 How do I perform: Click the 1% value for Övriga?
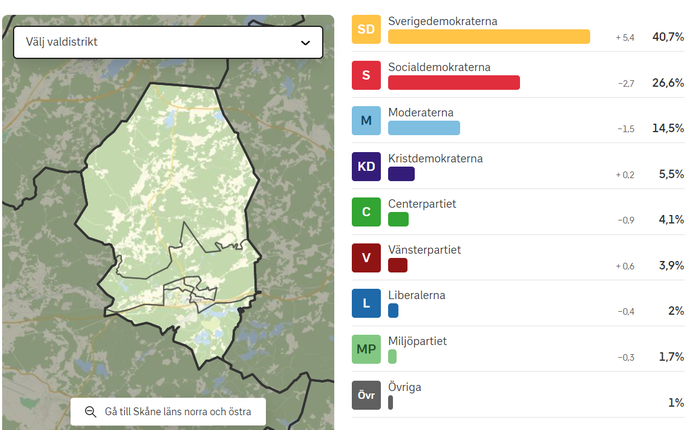pyautogui.click(x=676, y=403)
